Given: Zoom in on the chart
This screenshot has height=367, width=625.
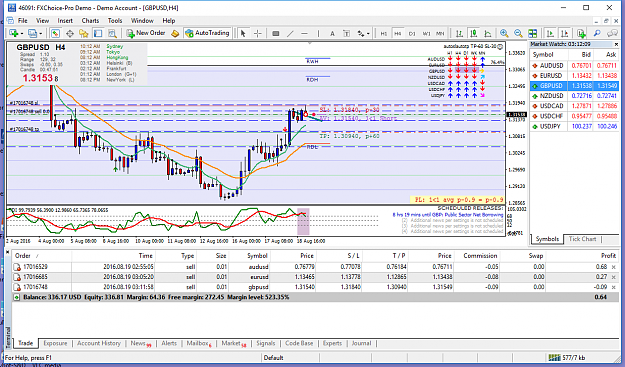Looking at the screenshot, I should (504, 33).
